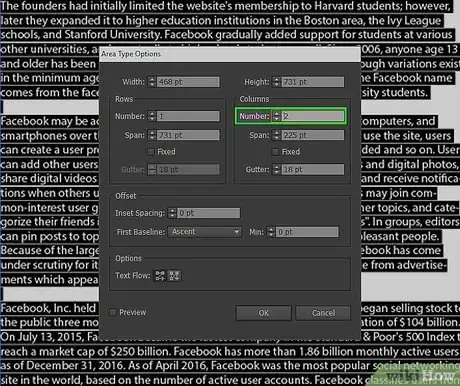Click the Height field showing 731 pt
The width and height of the screenshot is (460, 386).
coord(313,82)
